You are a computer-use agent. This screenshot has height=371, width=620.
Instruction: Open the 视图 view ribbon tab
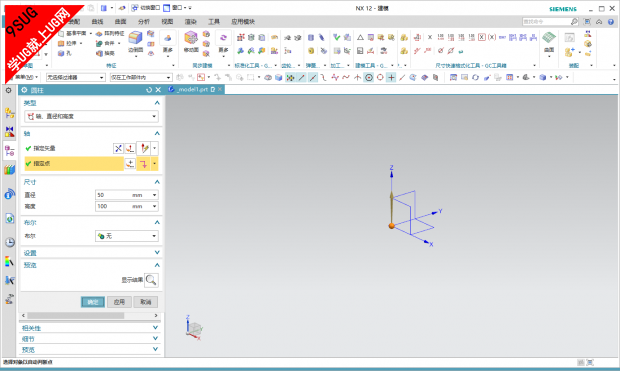click(x=167, y=22)
